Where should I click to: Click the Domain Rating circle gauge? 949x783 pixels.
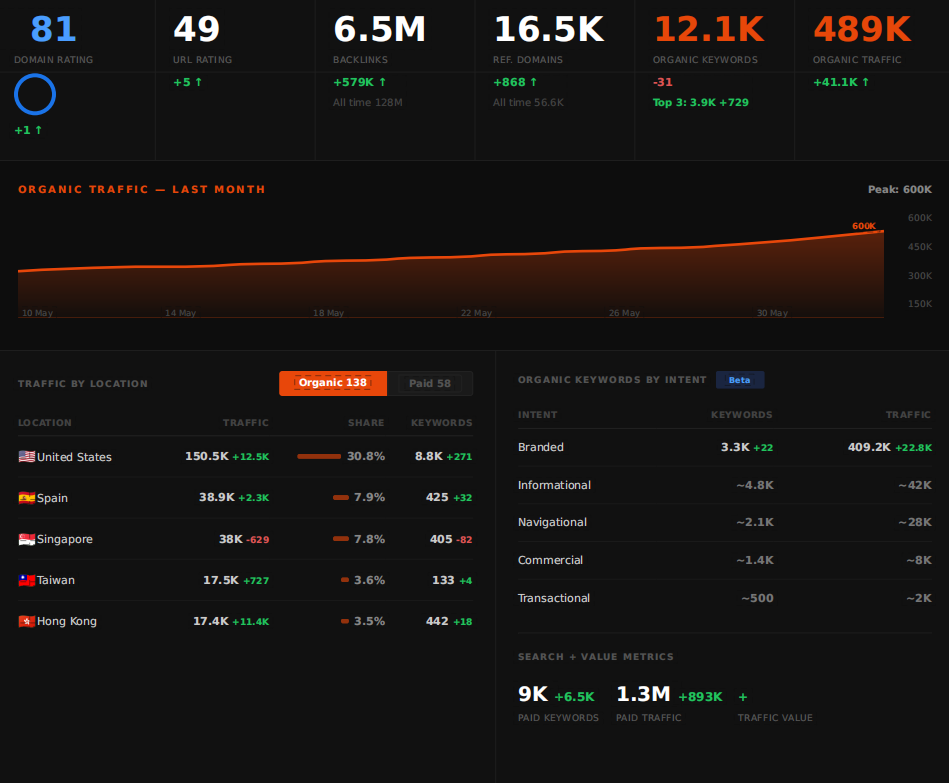coord(35,94)
